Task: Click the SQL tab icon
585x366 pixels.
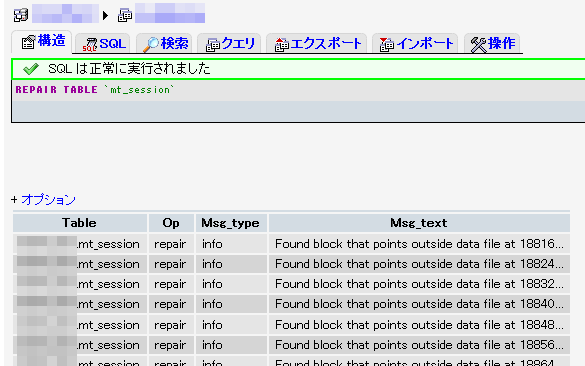Action: [90, 44]
